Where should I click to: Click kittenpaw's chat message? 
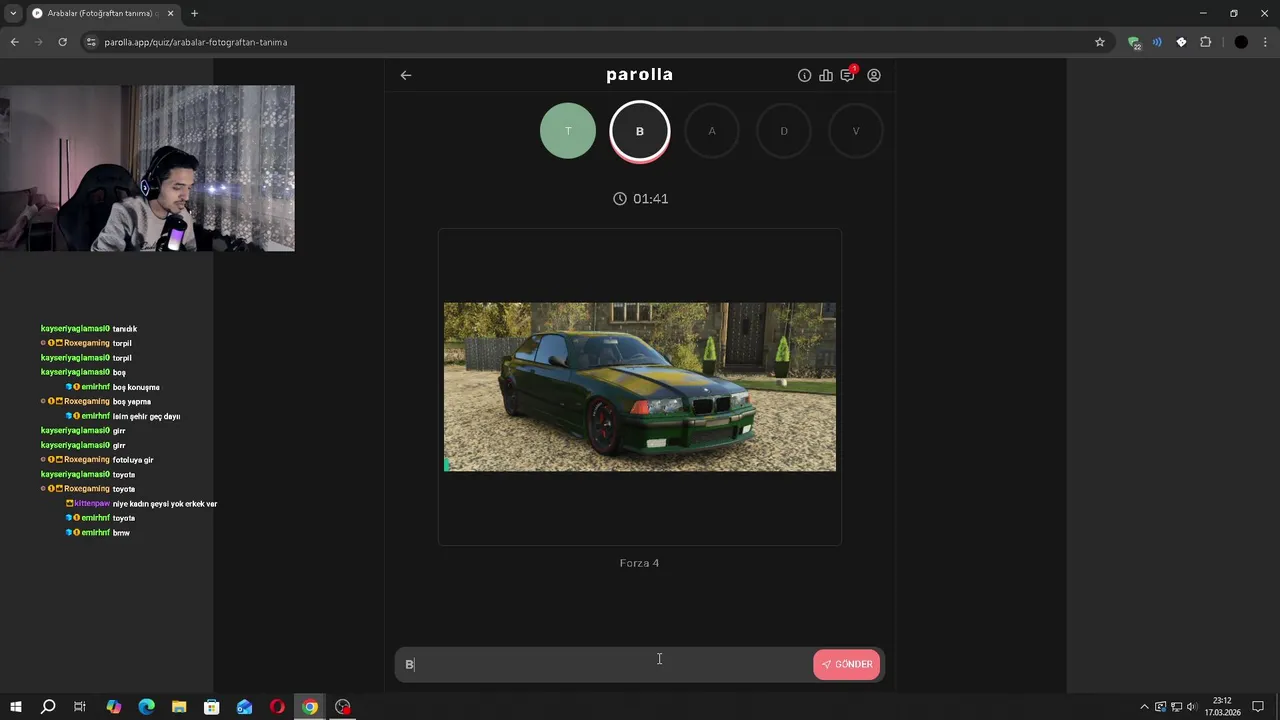(165, 504)
